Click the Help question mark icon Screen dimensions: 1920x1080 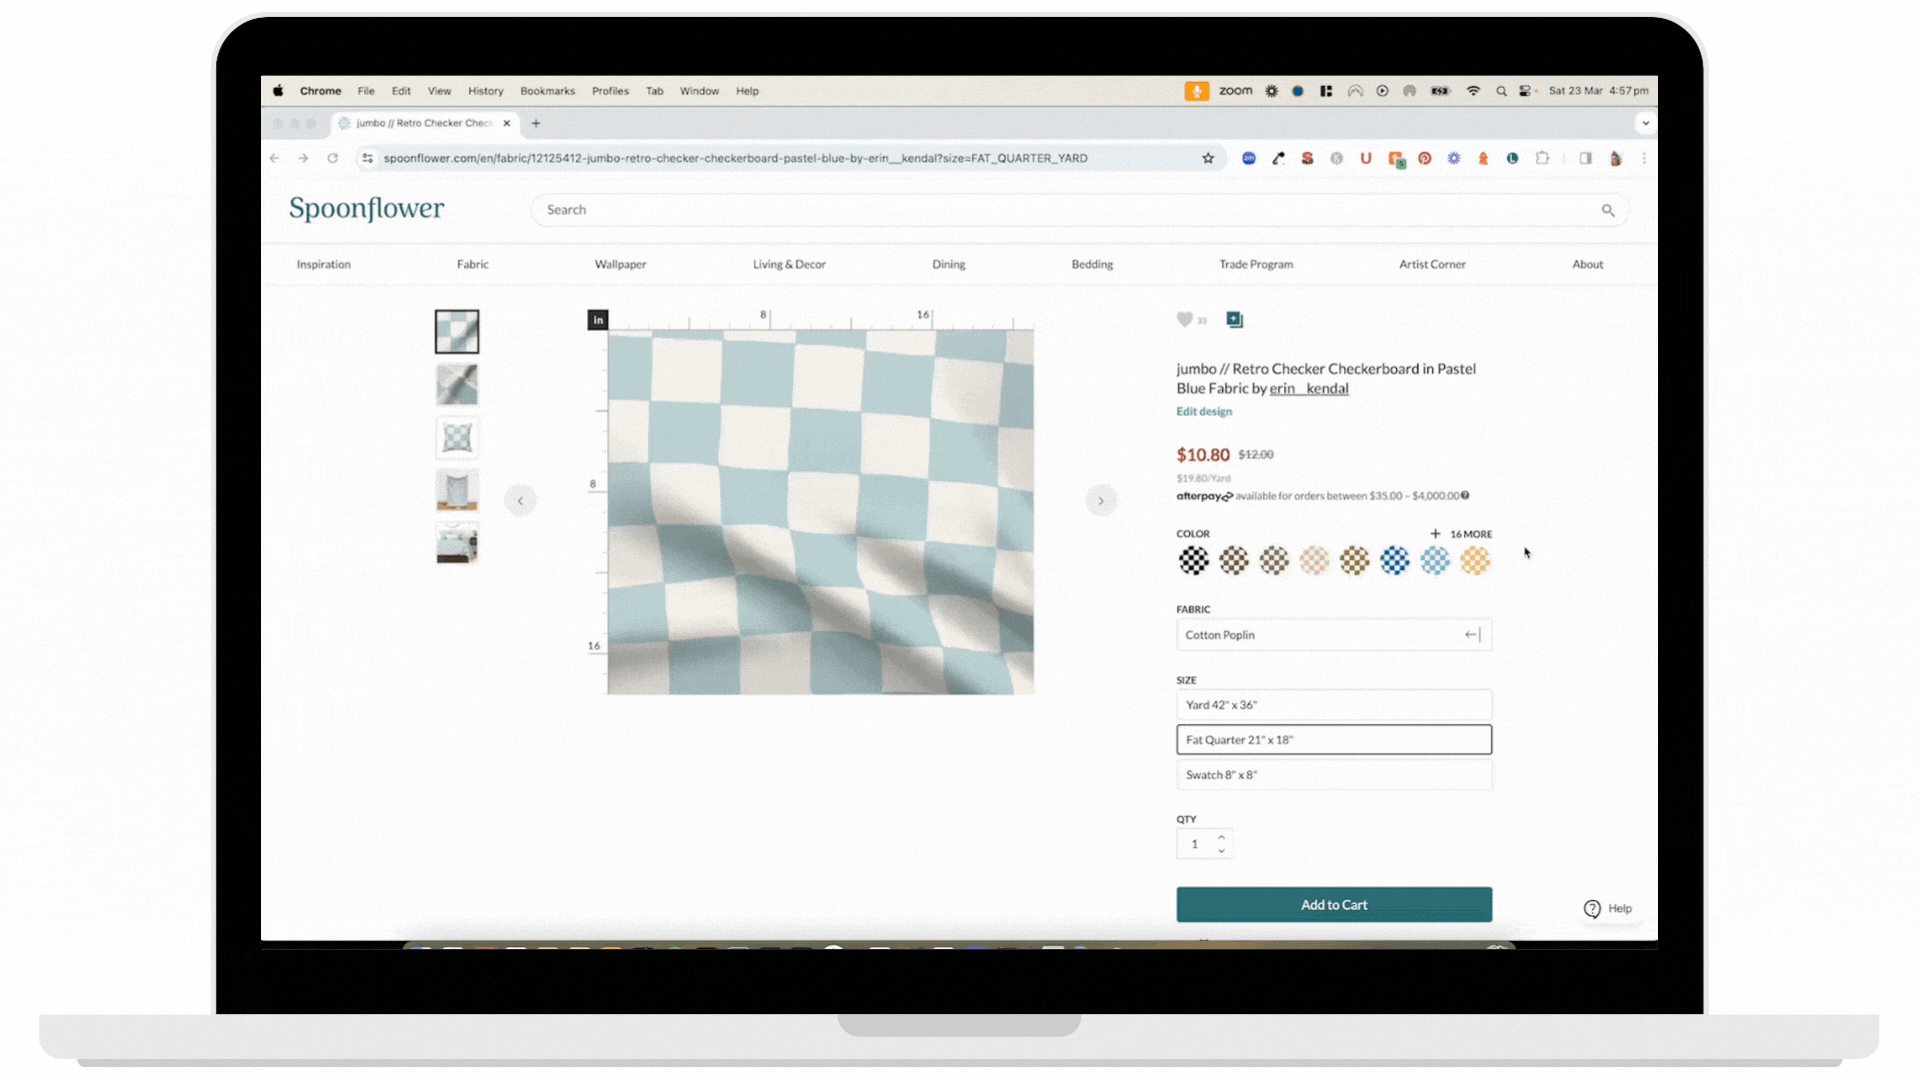coord(1592,908)
